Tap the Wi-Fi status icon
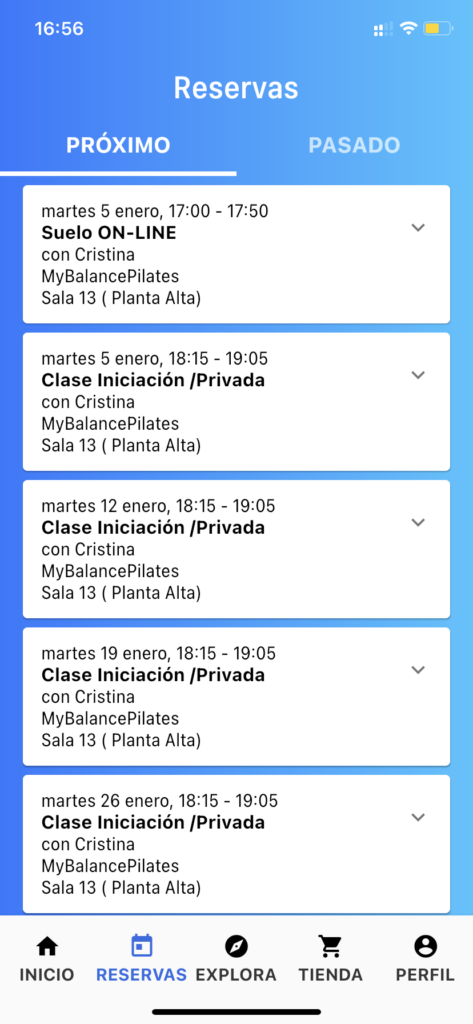 [409, 29]
